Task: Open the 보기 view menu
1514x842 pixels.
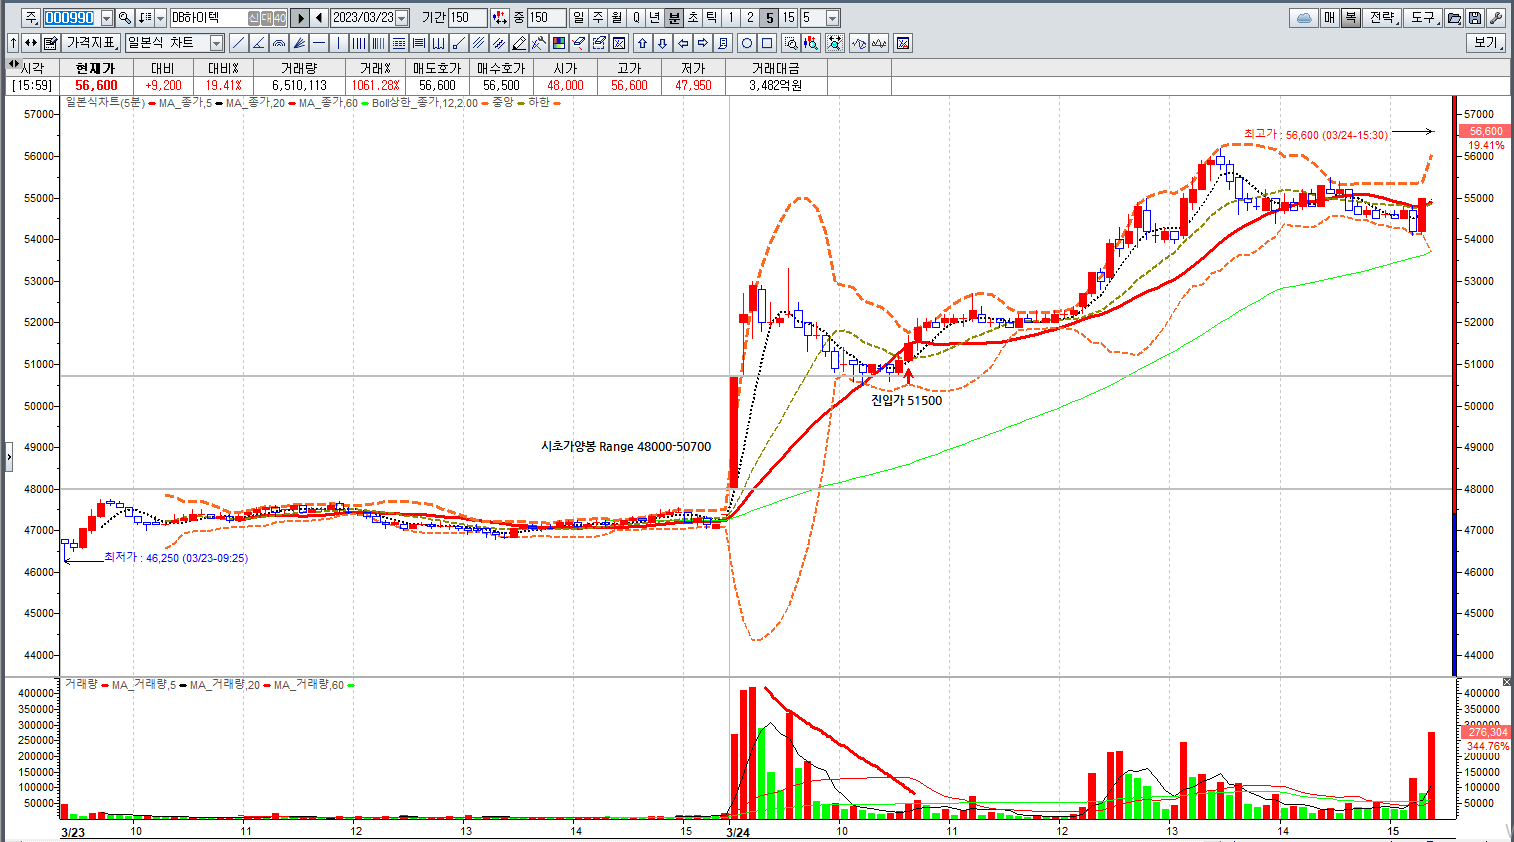Action: (1486, 43)
